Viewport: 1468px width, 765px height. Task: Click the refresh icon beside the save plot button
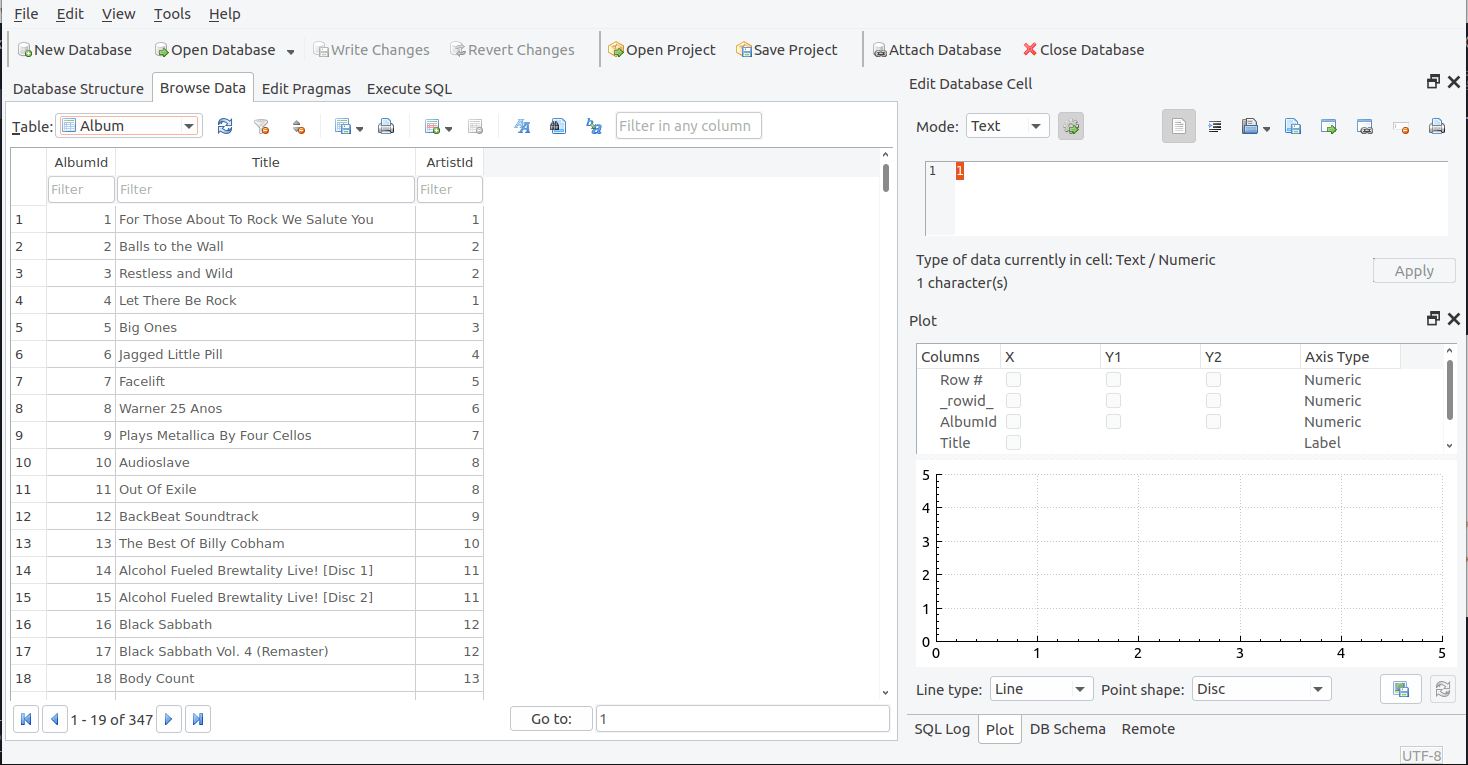coord(1442,689)
